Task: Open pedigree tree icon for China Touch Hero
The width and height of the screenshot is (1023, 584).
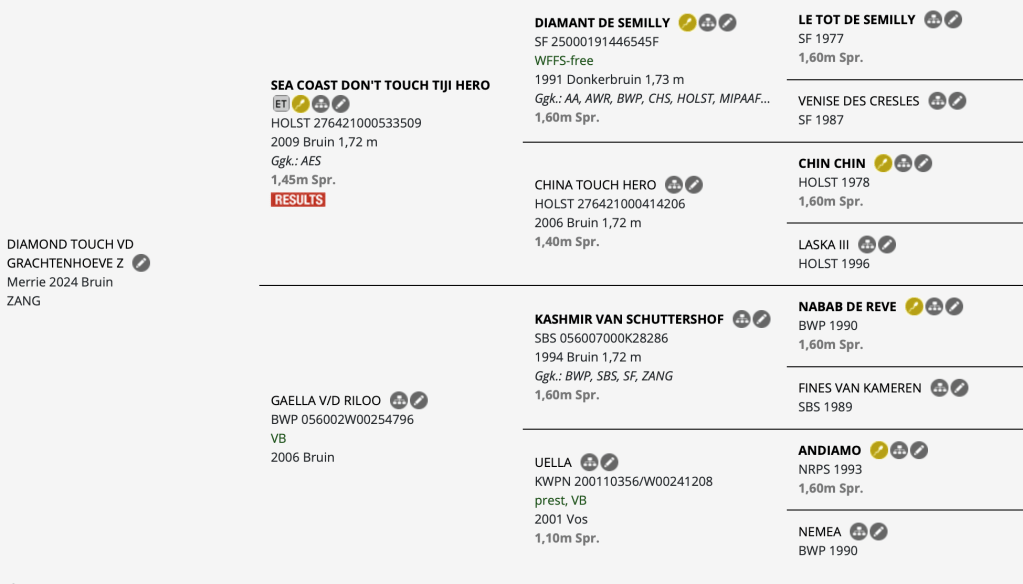Action: (674, 184)
